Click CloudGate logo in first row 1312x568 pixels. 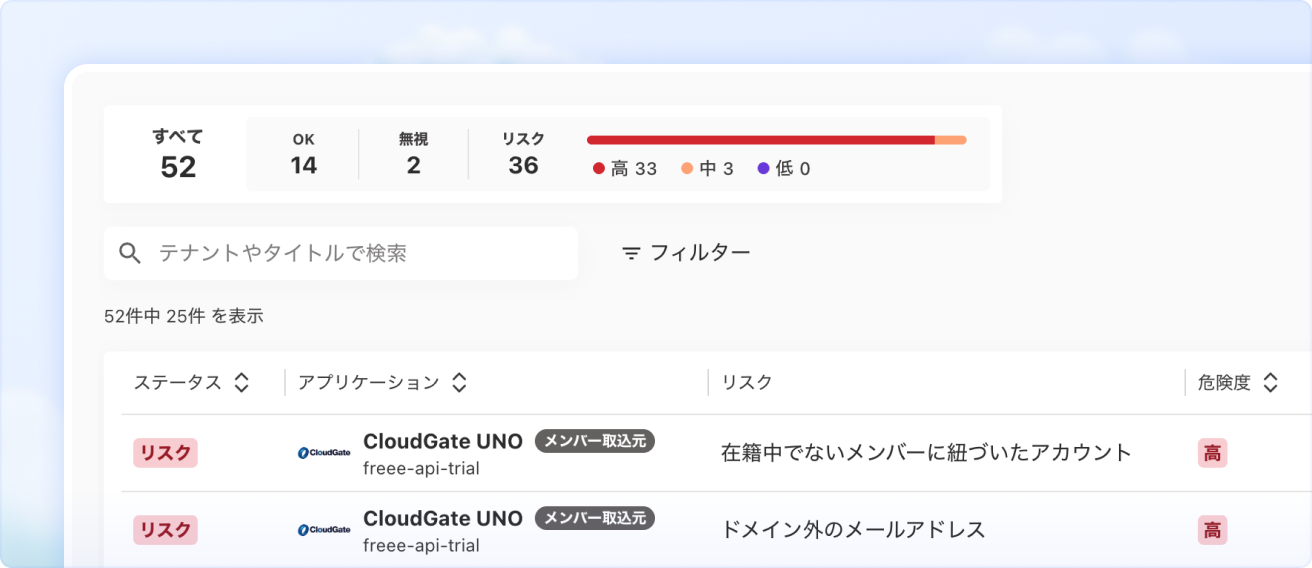[324, 453]
